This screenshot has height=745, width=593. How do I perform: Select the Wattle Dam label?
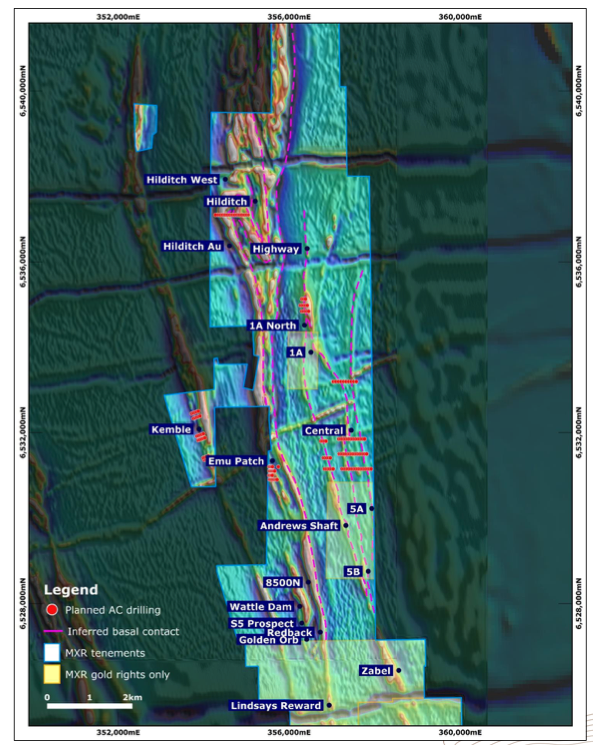[261, 607]
